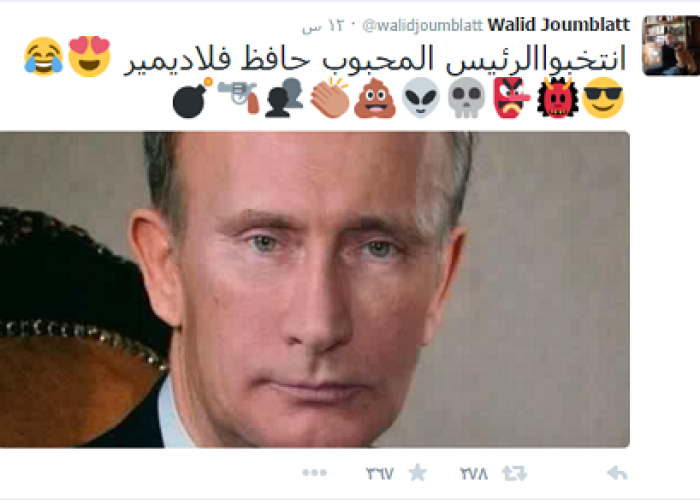Click the pile of poo emoji
Viewport: 700px width, 500px height.
(x=375, y=98)
